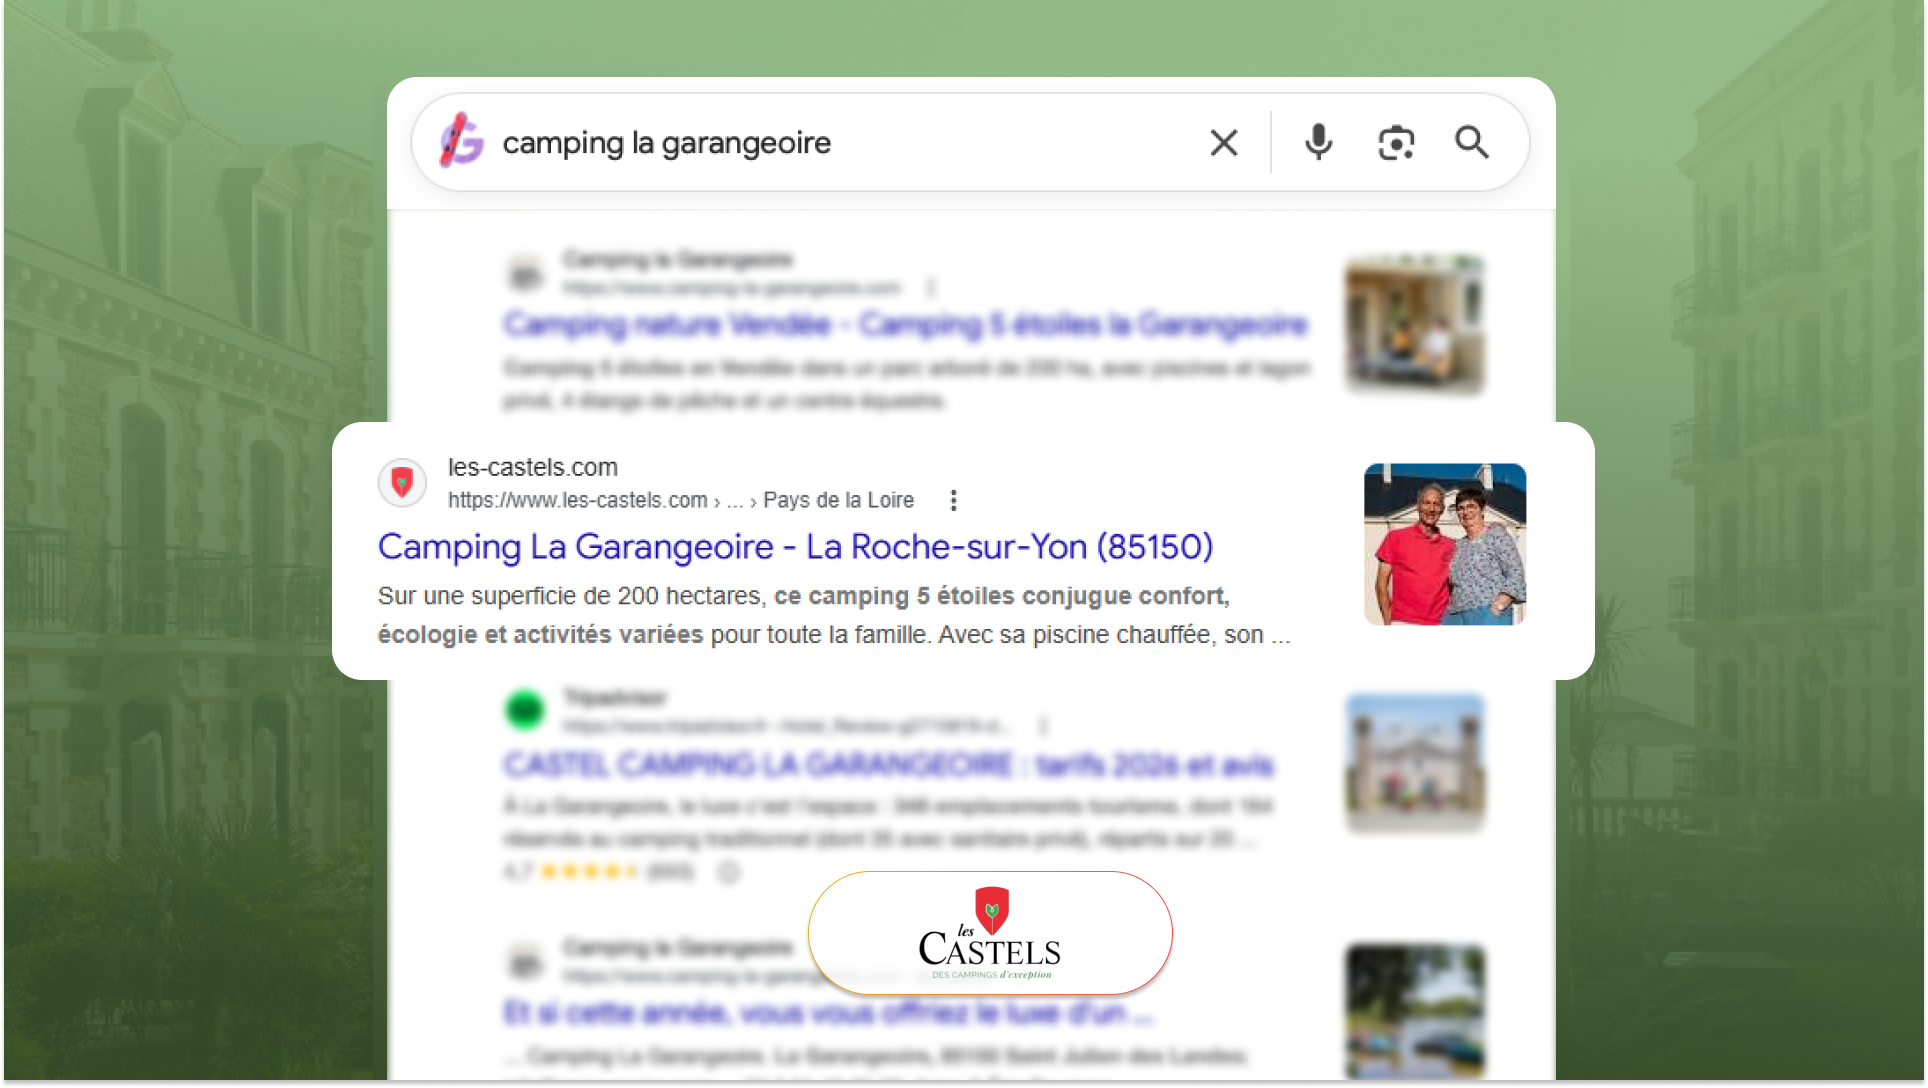The width and height of the screenshot is (1928, 1088).
Task: Open three-dot menu on first blurred result
Action: point(931,288)
